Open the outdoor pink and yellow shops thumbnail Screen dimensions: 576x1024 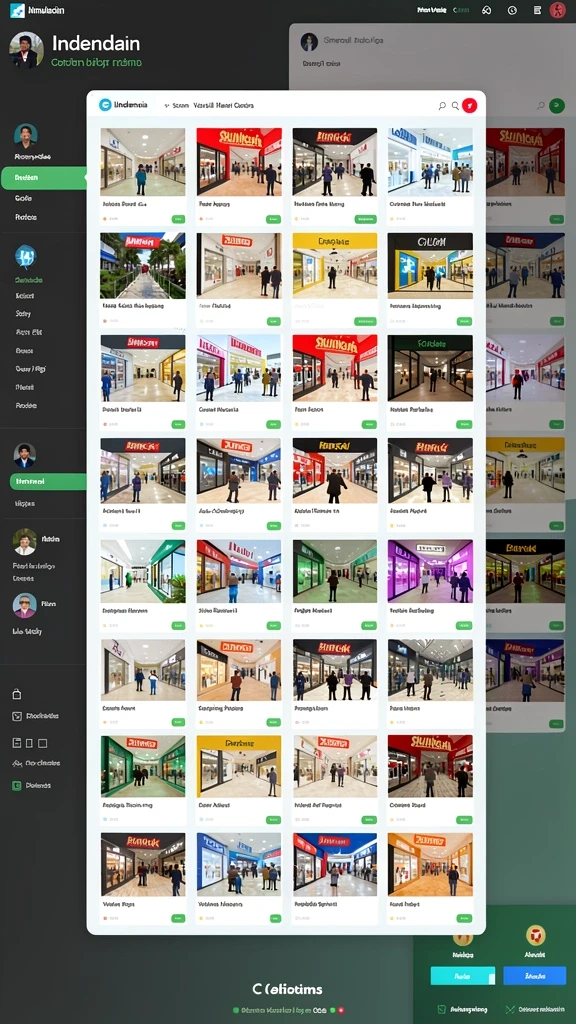click(238, 368)
